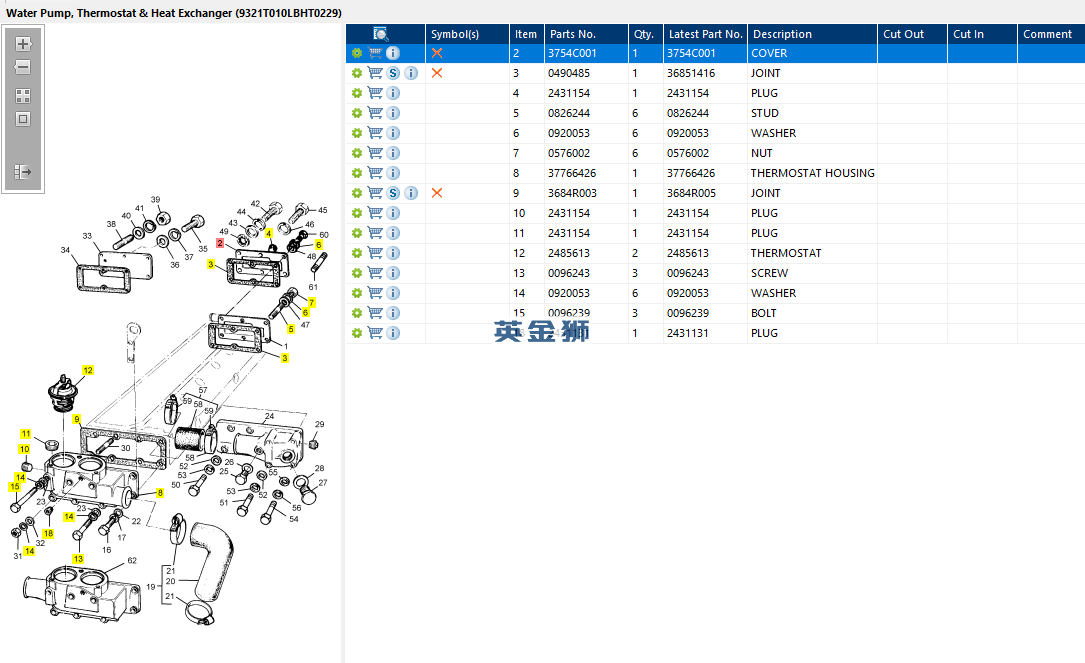Click yellow callout 4 in the diagram

click(269, 233)
